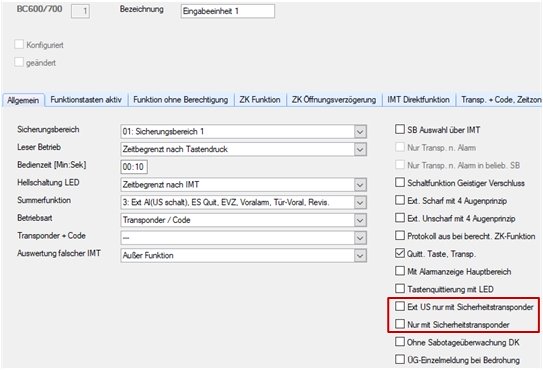Check Ext. Unscharf mit 4 Augenprinzip
Viewport: 543px width, 370px height.
point(400,218)
